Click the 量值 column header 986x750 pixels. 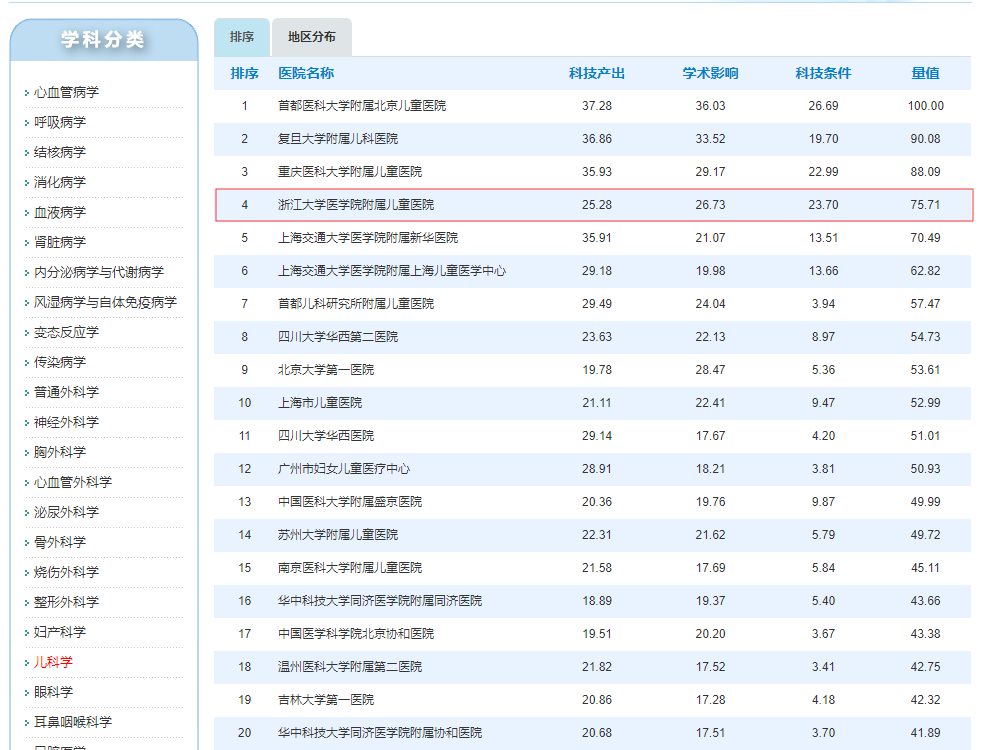click(x=926, y=74)
